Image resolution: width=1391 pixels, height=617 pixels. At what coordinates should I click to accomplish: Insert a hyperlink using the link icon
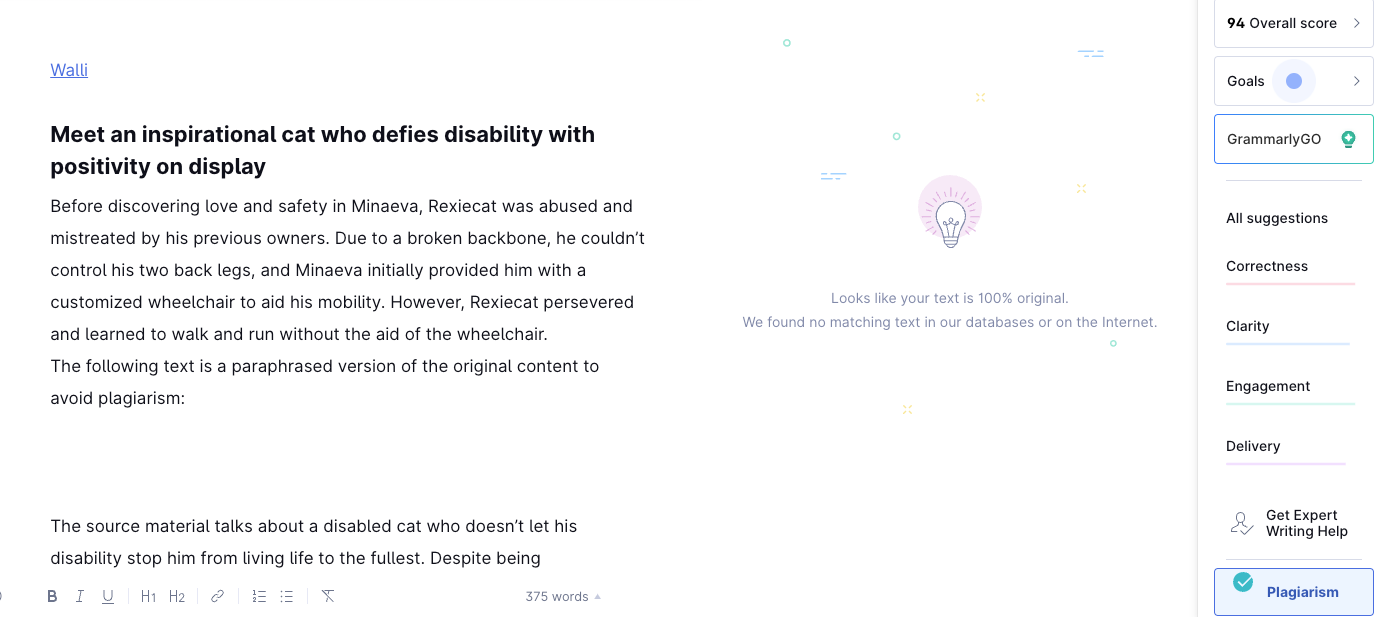[x=217, y=595]
